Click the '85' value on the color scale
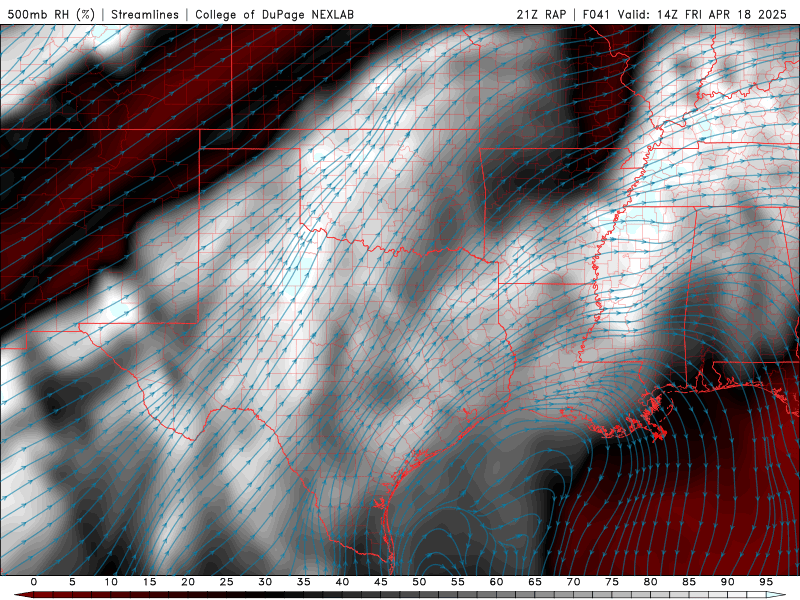800x600 pixels. click(x=689, y=582)
